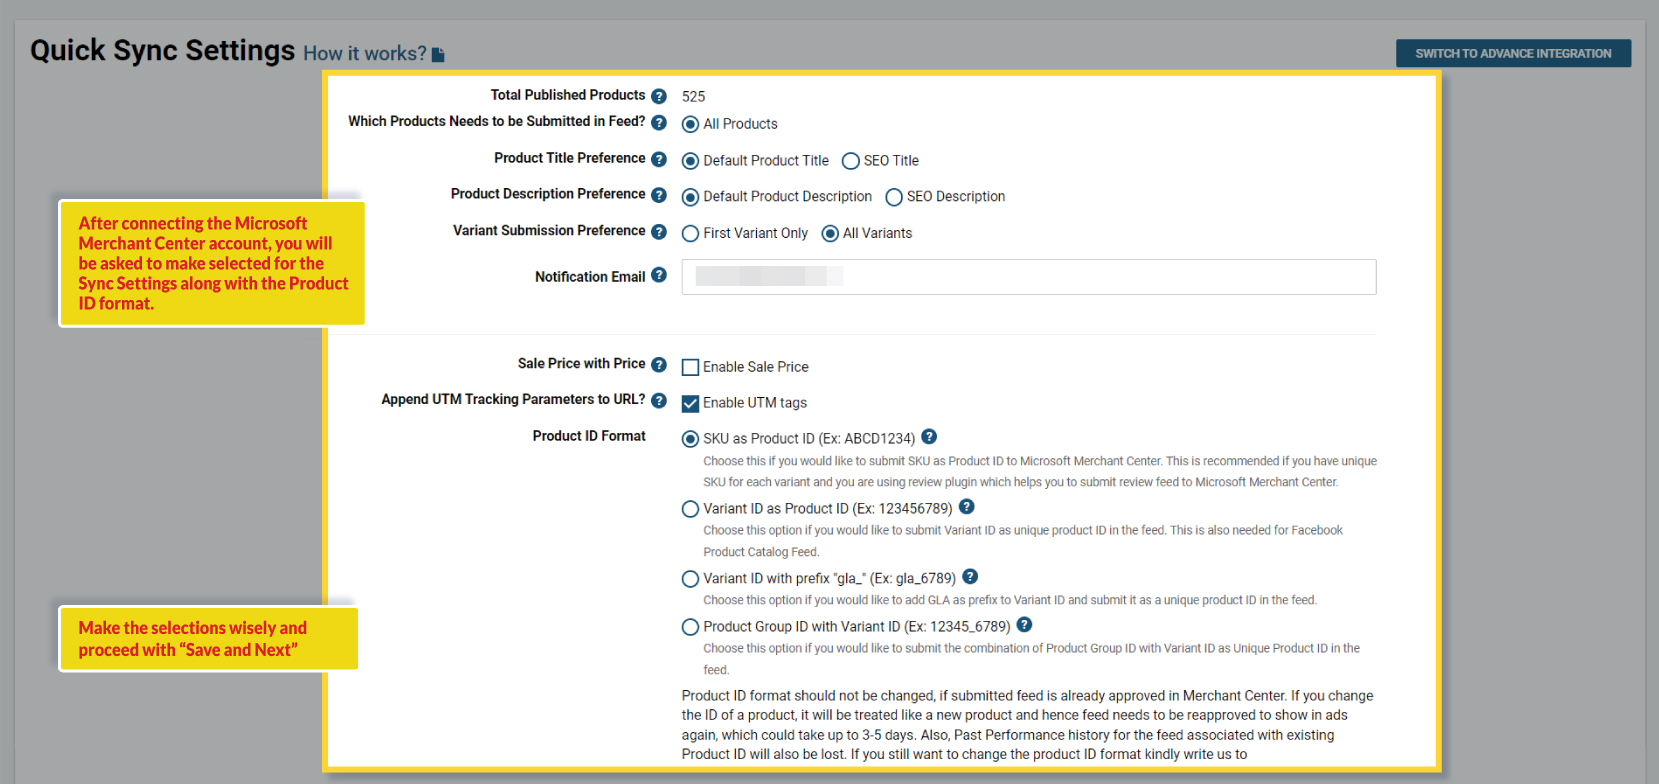
Task: Click the Quick Sync Settings heading
Action: pos(163,50)
